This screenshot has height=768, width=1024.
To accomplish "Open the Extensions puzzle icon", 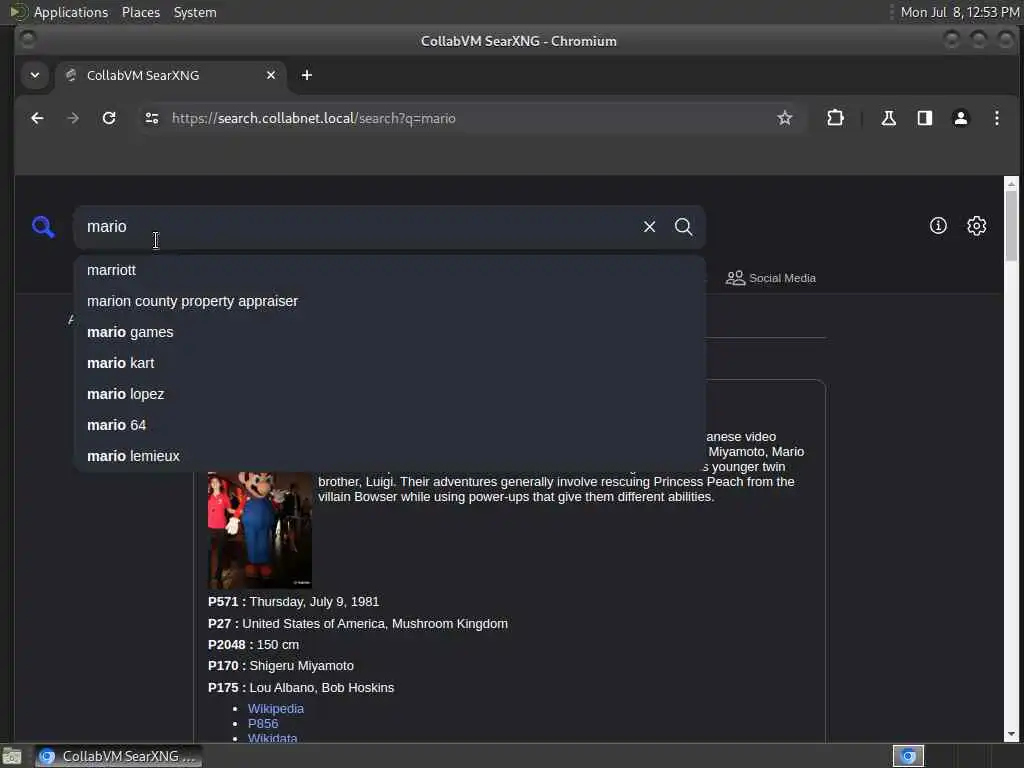I will pos(835,118).
